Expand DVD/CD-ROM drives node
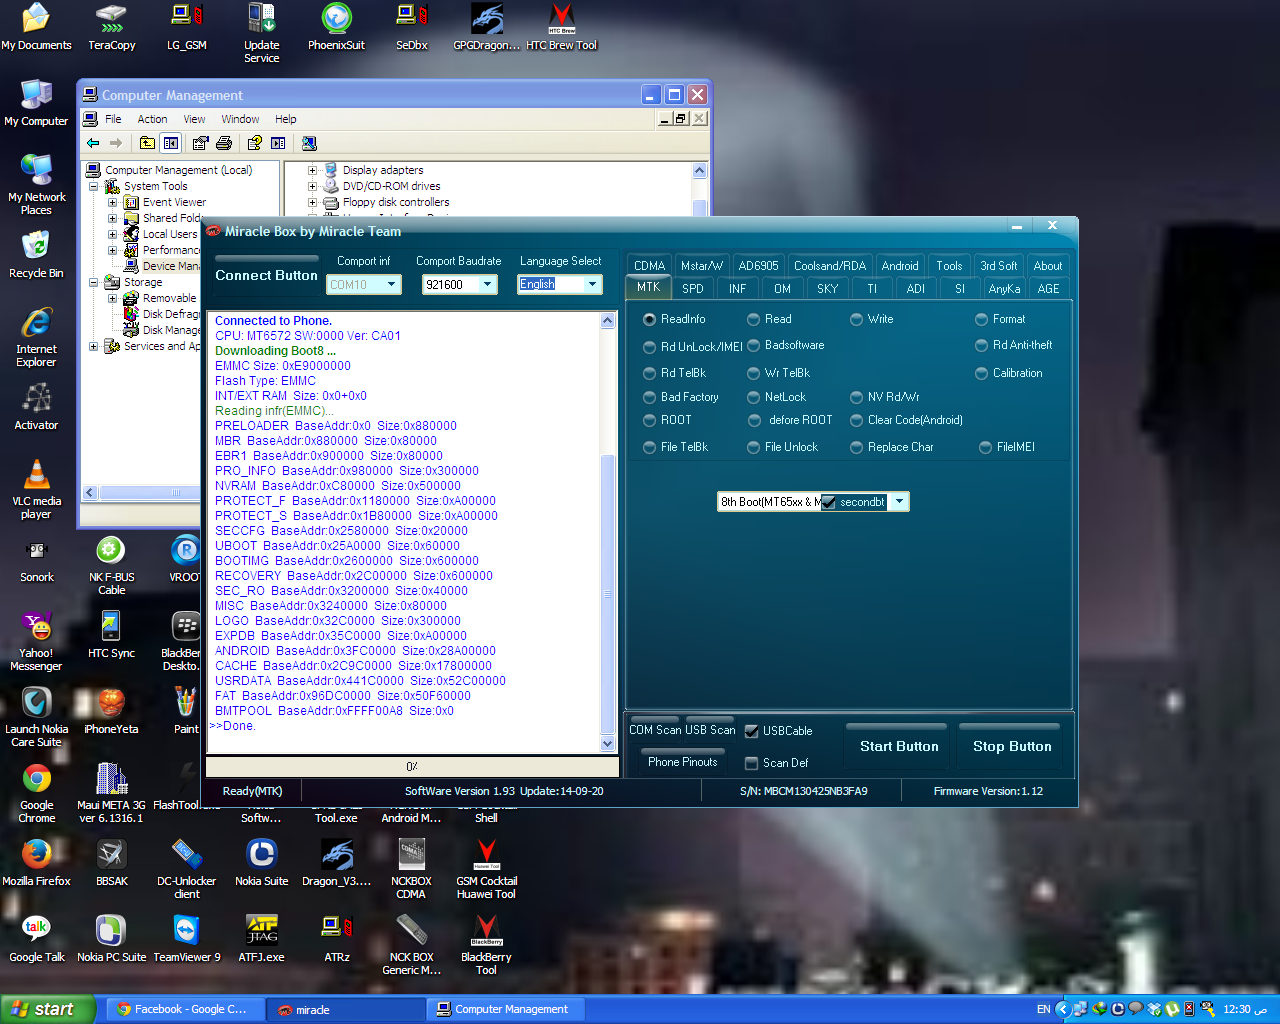 (312, 186)
